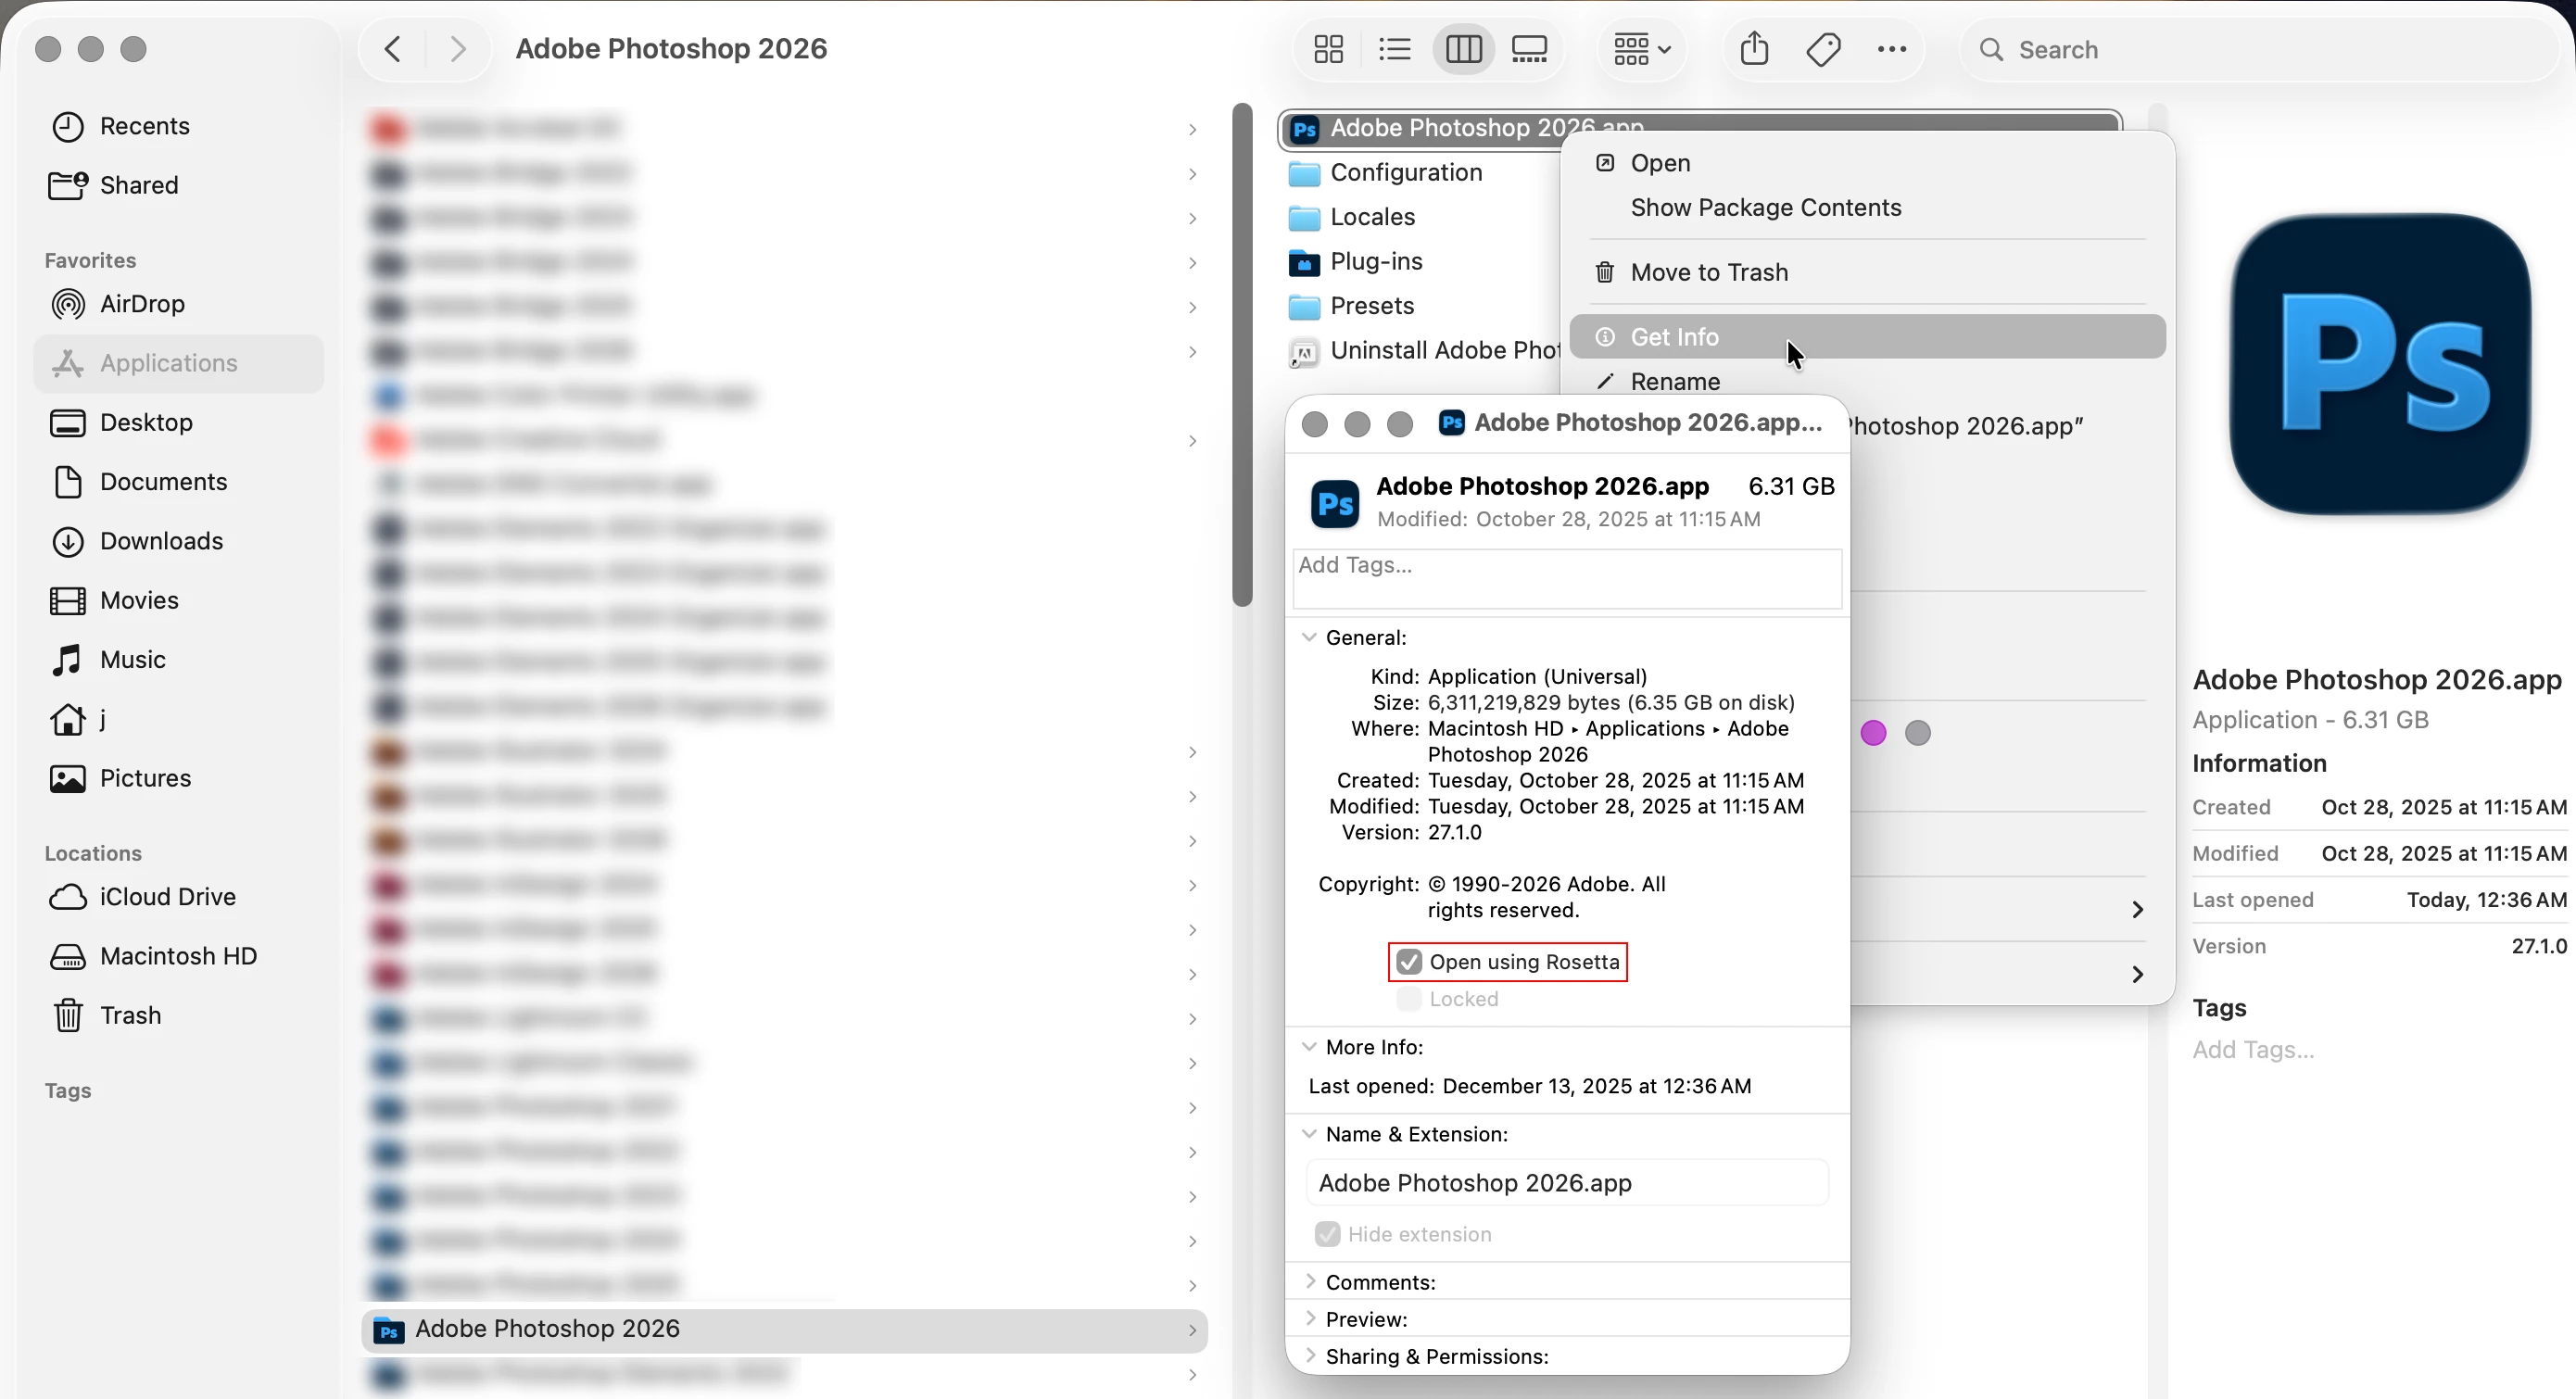Choose Move to Trash
The image size is (2576, 1399).
pos(1867,272)
